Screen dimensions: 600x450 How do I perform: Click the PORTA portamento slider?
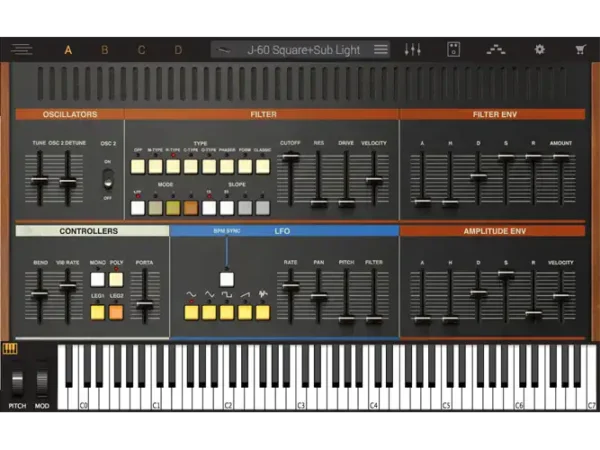click(145, 305)
